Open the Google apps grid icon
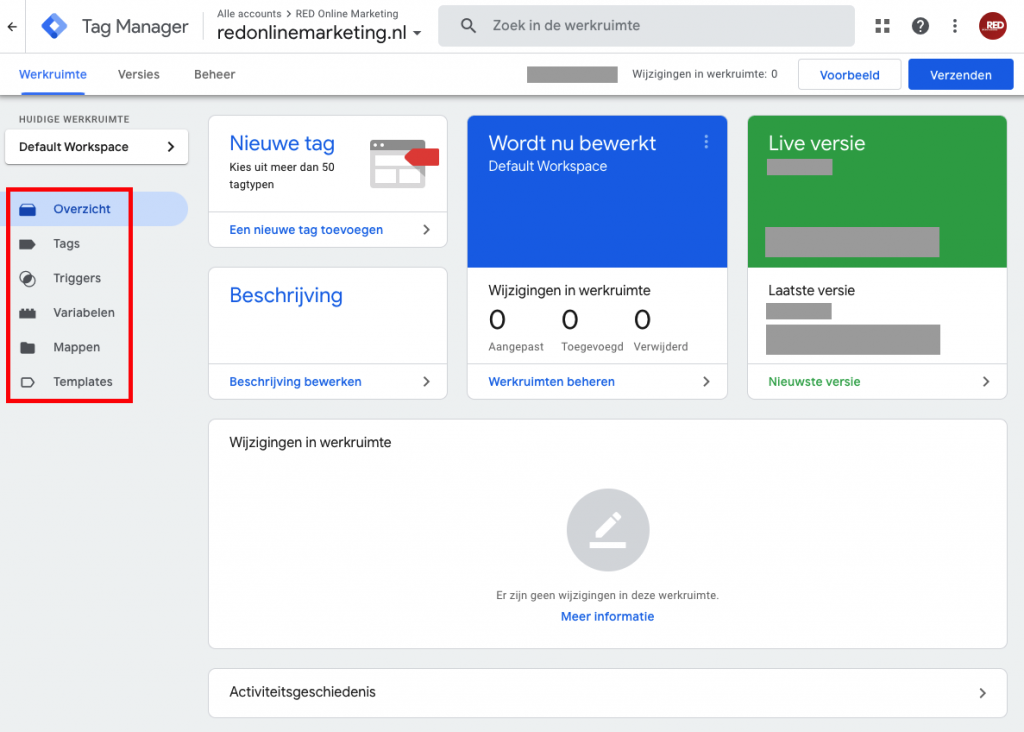Screen dimensions: 1024x732 click(882, 26)
